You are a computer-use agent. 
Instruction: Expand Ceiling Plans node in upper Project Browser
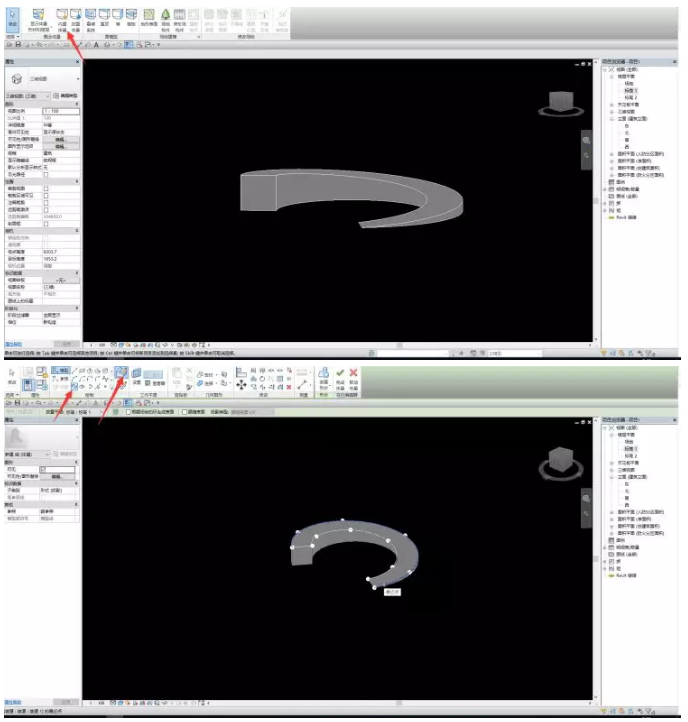click(612, 105)
